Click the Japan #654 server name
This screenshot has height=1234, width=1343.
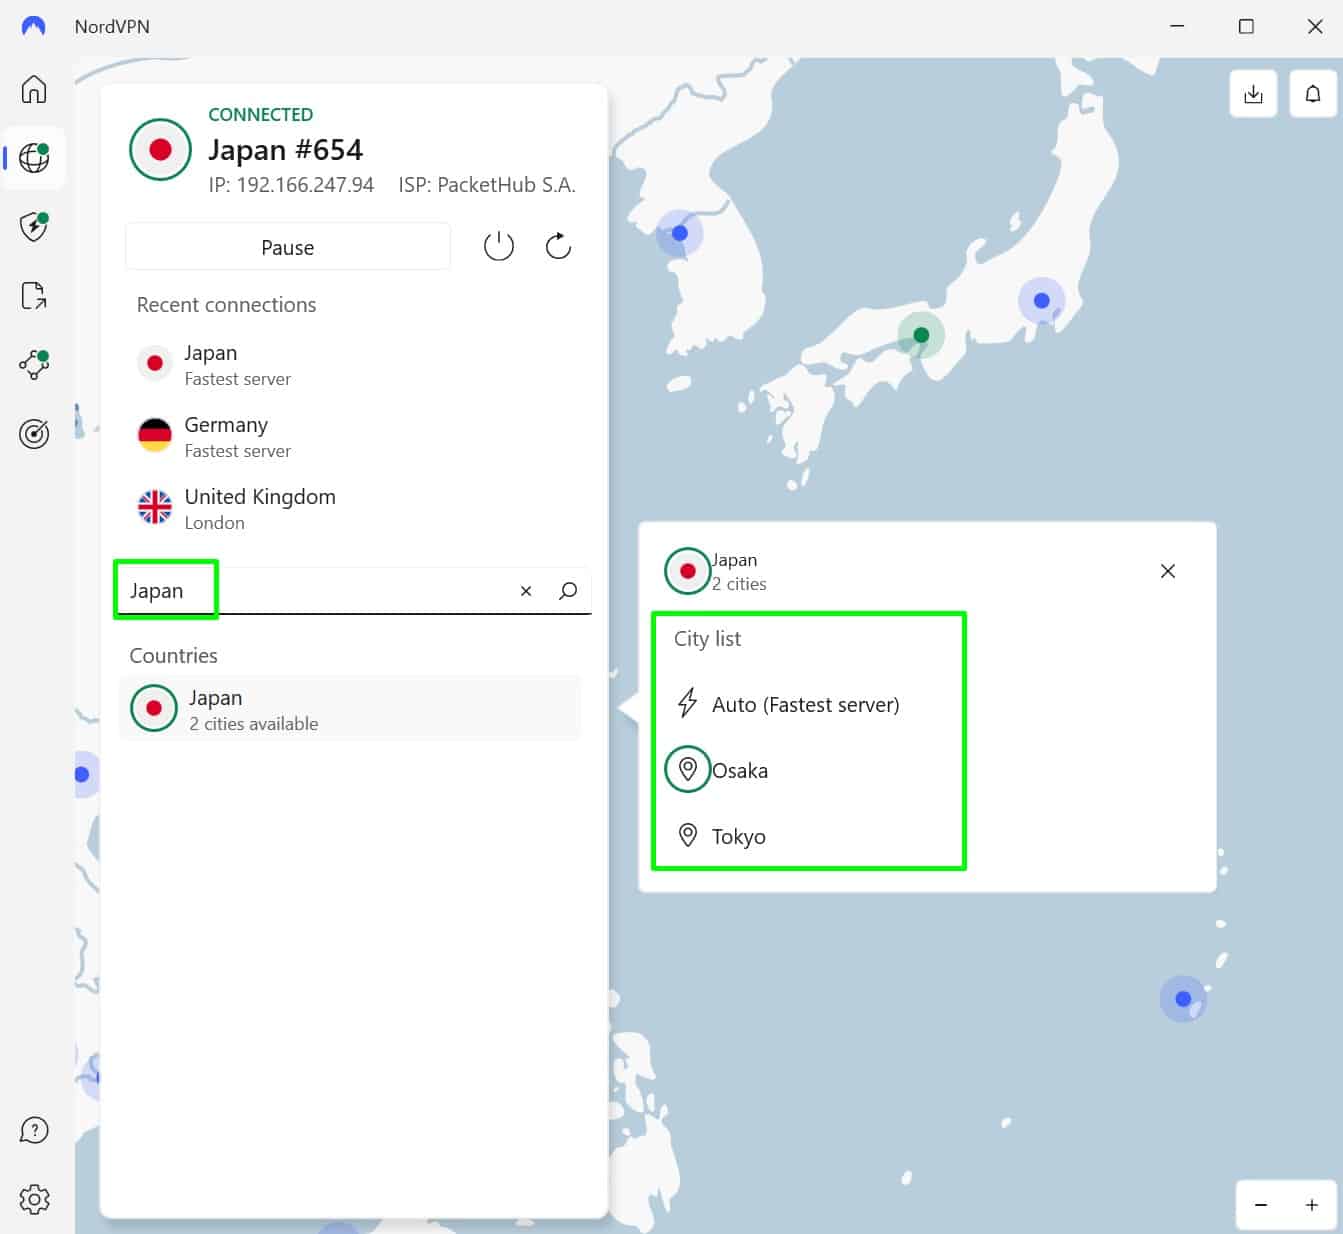286,150
